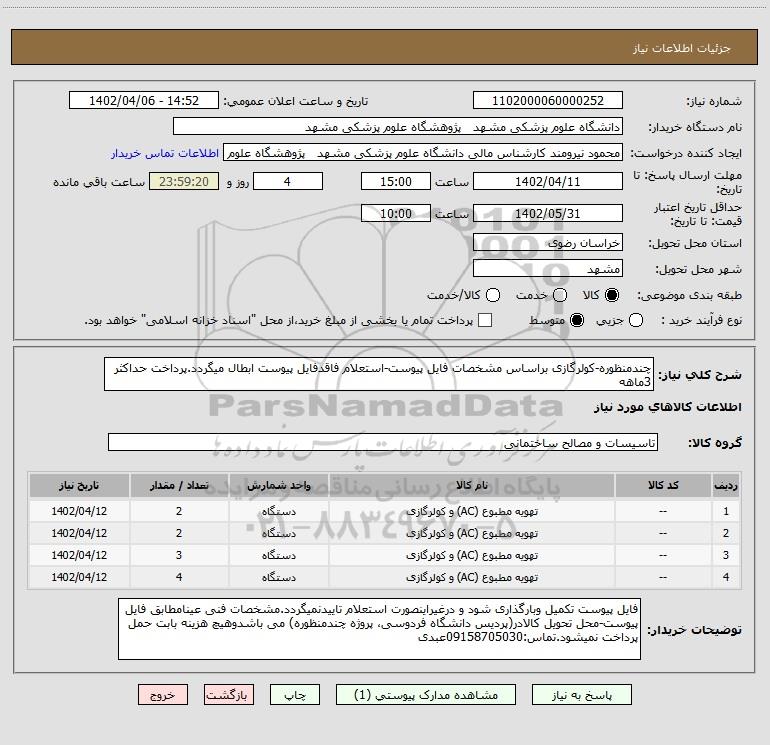Click the کد کالا column header
770x745 pixels.
coord(663,485)
